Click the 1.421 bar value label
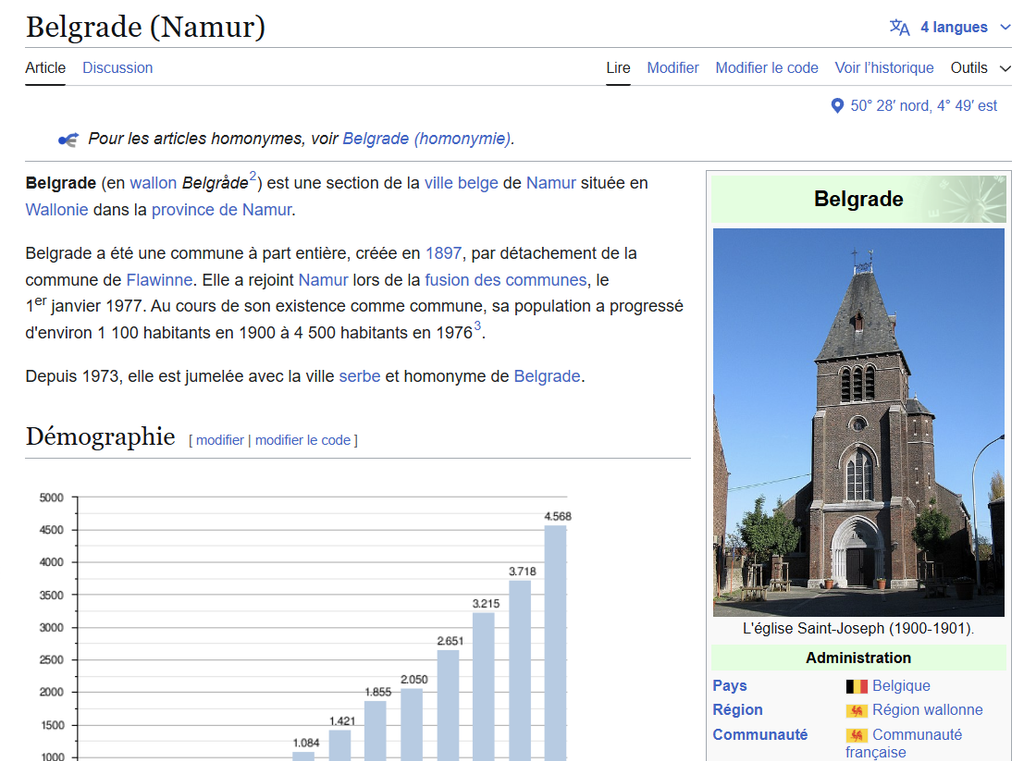1024x761 pixels. click(x=342, y=721)
